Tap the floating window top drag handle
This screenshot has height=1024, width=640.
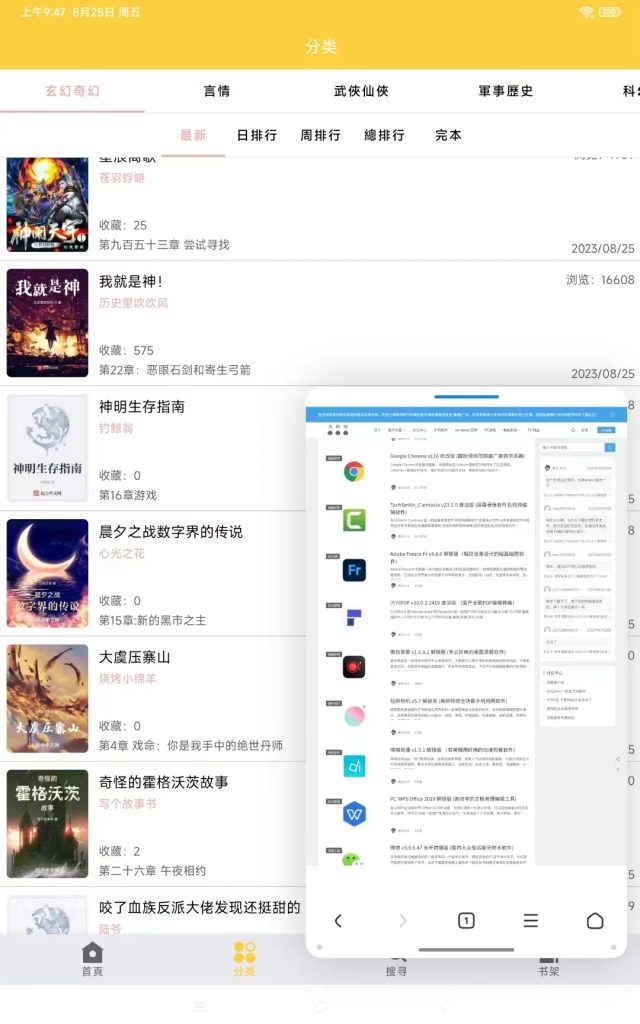[x=466, y=396]
